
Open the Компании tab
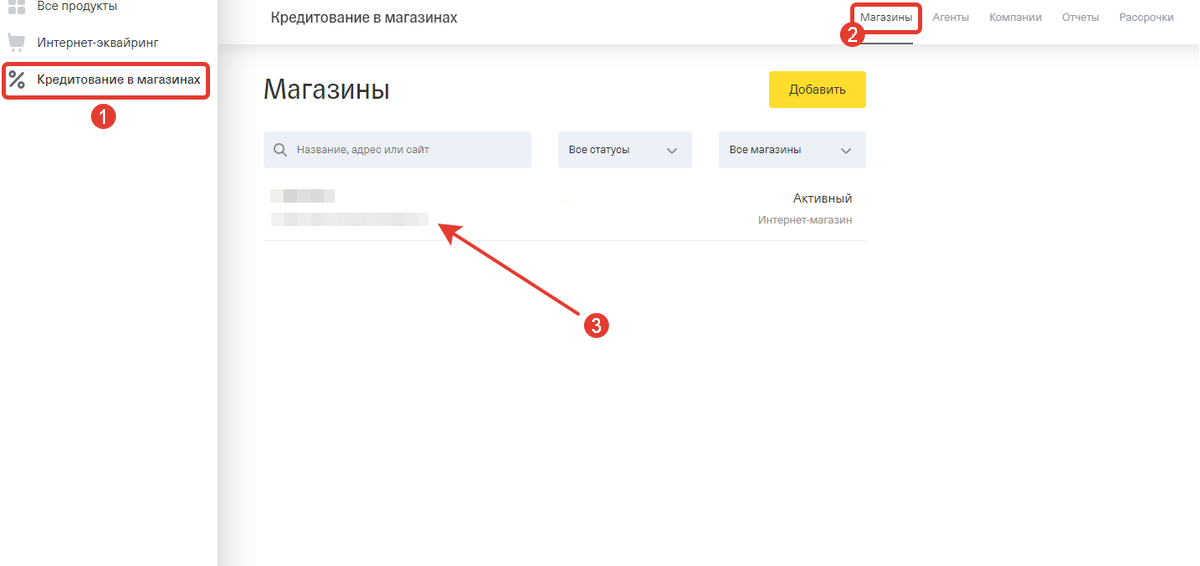tap(1015, 17)
